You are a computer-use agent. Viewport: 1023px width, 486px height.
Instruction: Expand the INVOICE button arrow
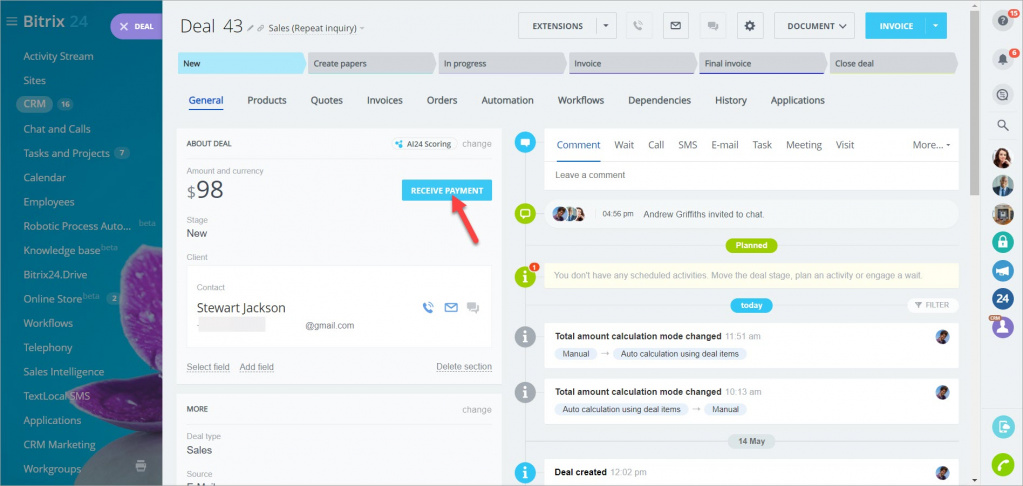936,26
